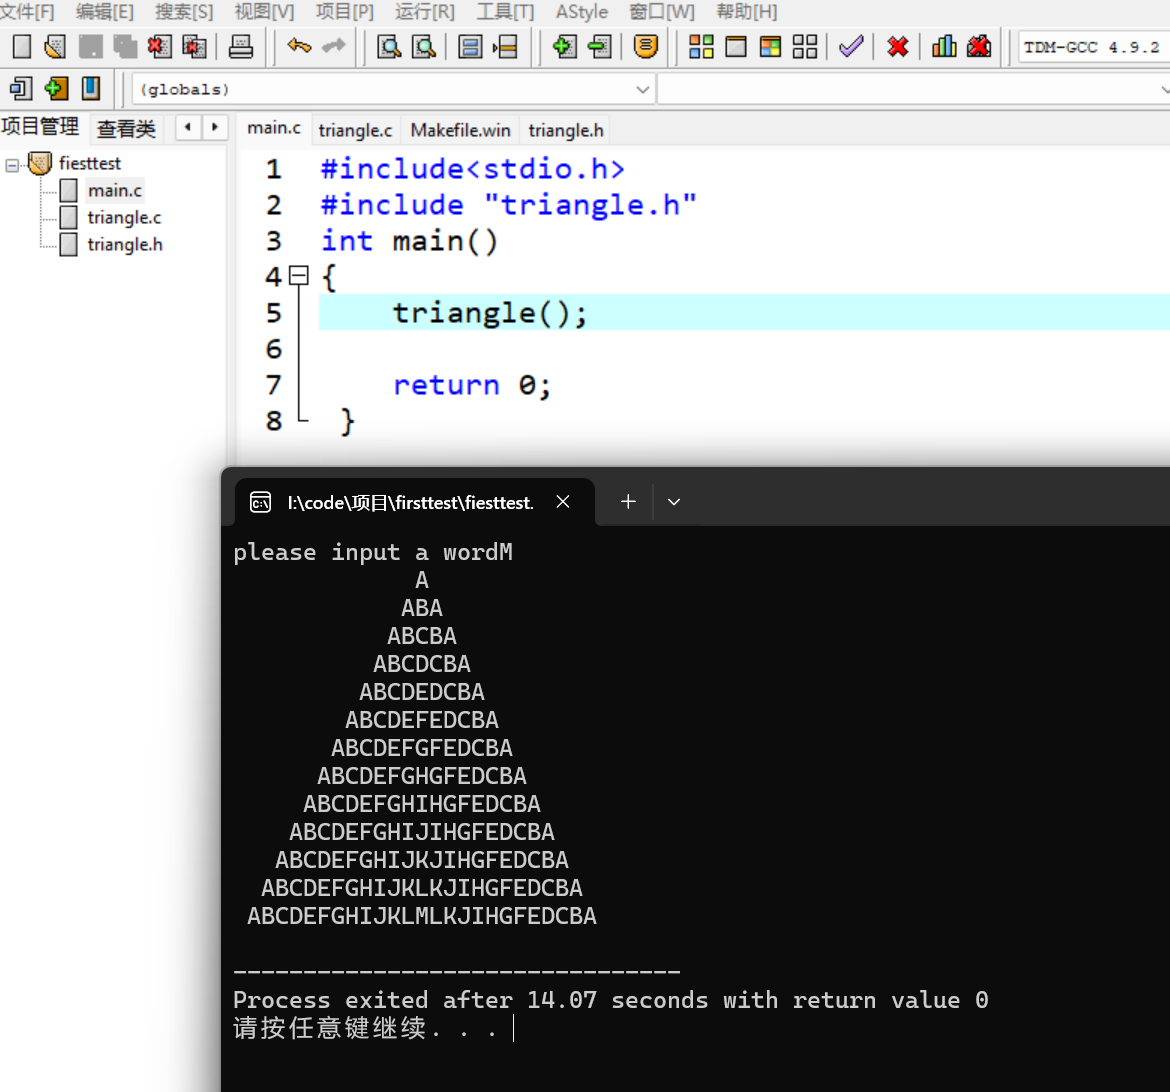Click the Redo arrow icon

coord(334,47)
